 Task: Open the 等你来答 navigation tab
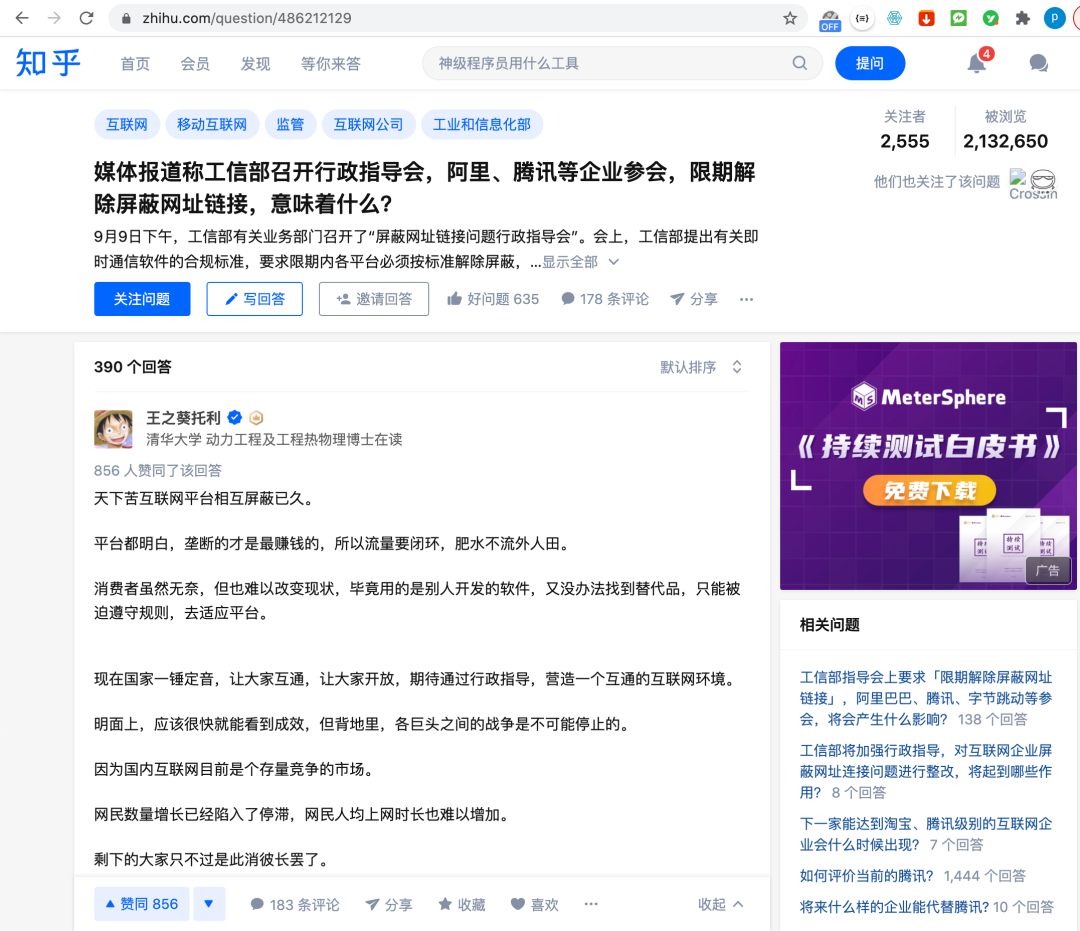point(331,63)
